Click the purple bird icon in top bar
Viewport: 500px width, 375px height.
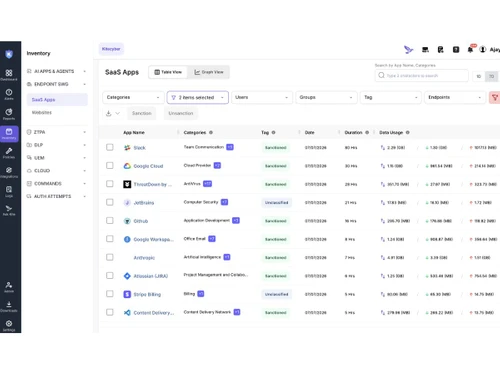pos(408,50)
